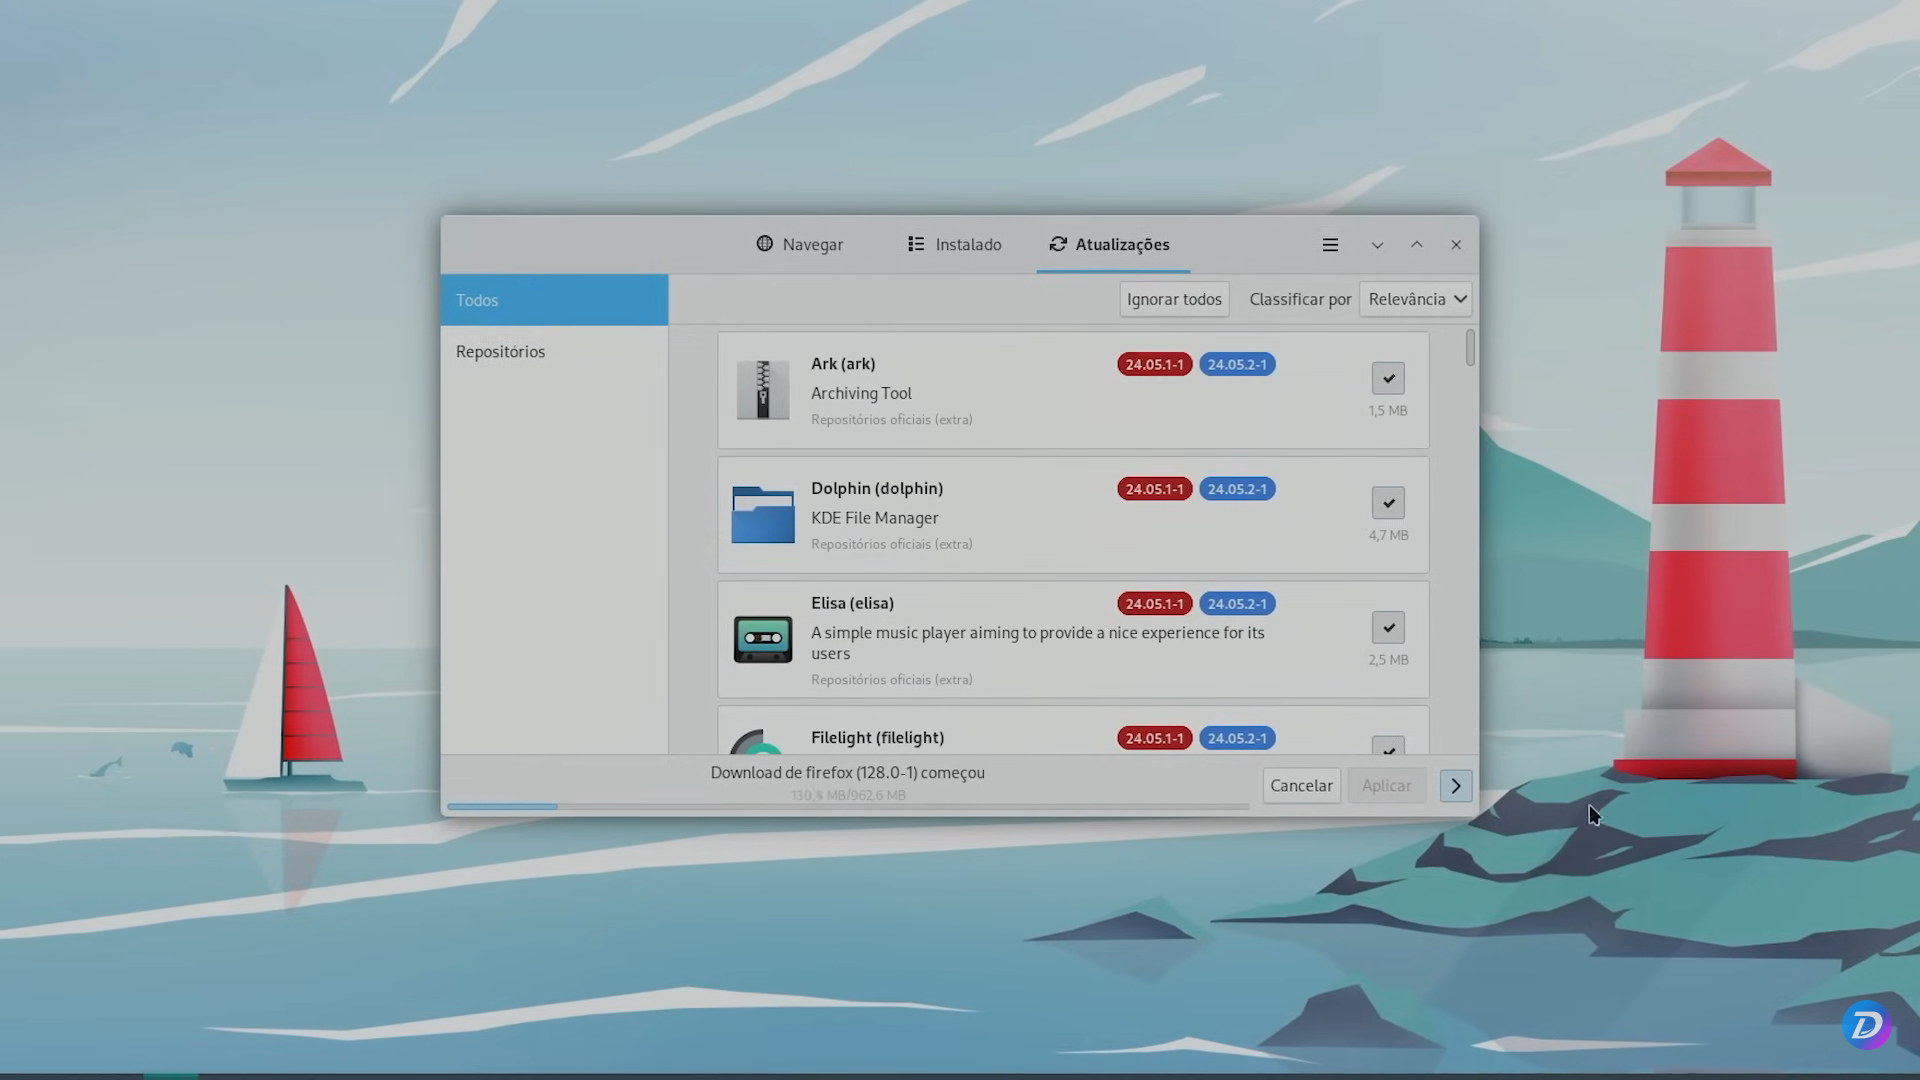Open the Relevância sort dropdown

click(x=1415, y=299)
